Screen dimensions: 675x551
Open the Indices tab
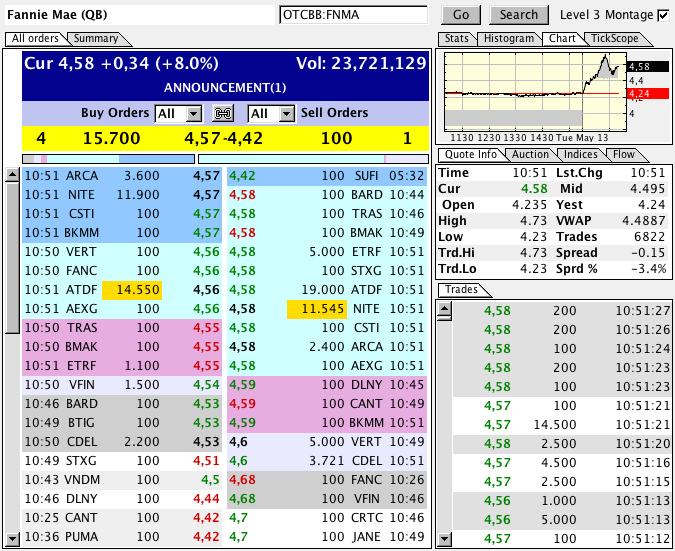click(581, 155)
